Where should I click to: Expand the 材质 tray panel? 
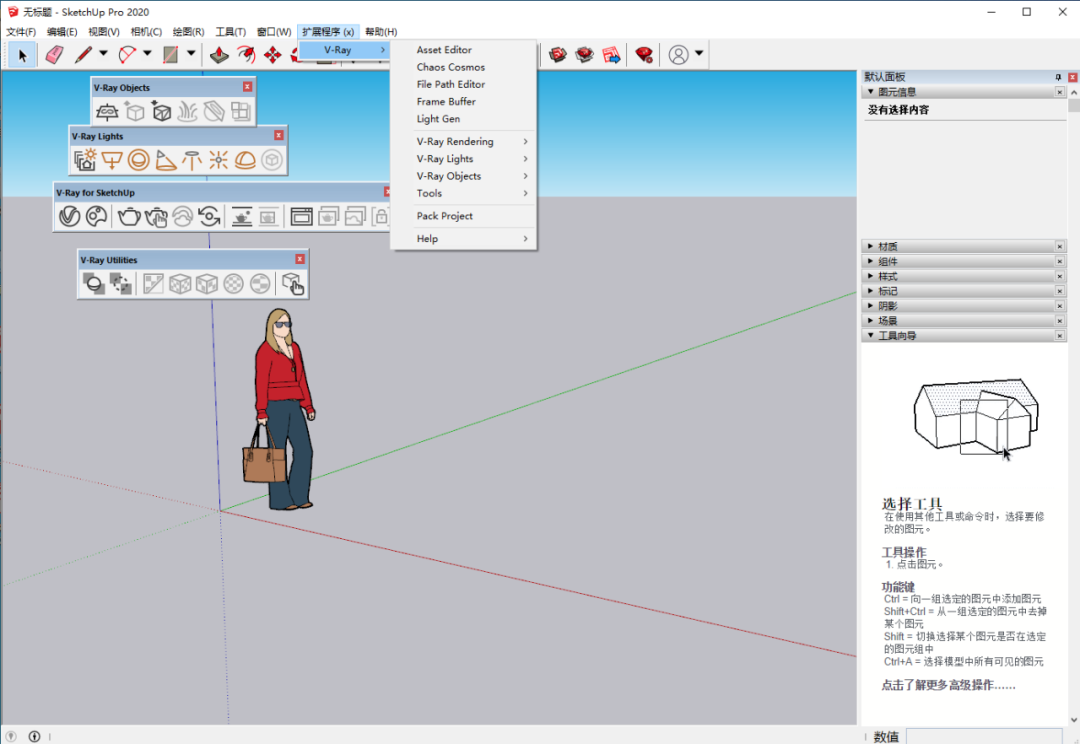962,247
